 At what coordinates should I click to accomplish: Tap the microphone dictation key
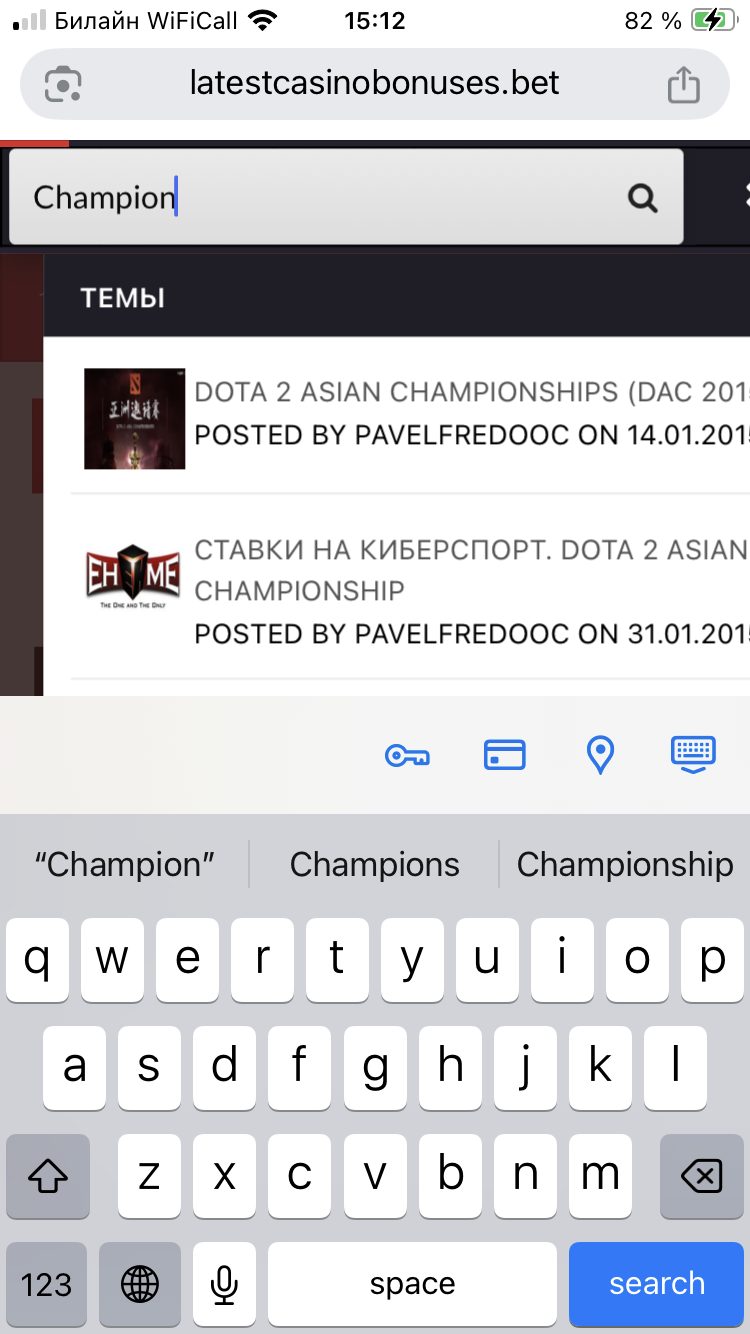tap(224, 1284)
